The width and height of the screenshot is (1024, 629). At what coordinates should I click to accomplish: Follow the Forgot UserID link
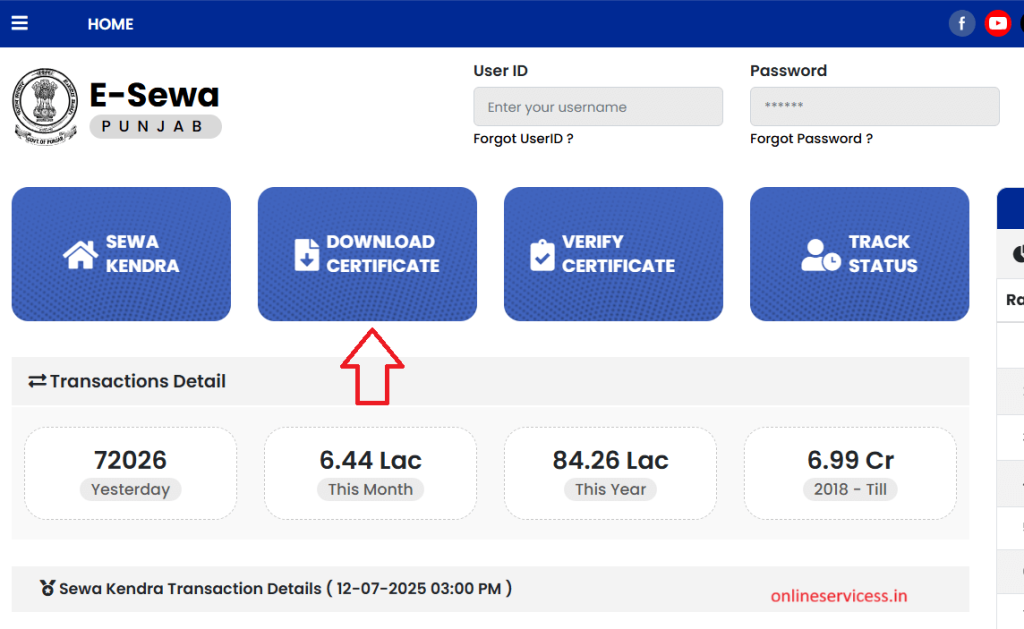pyautogui.click(x=523, y=138)
